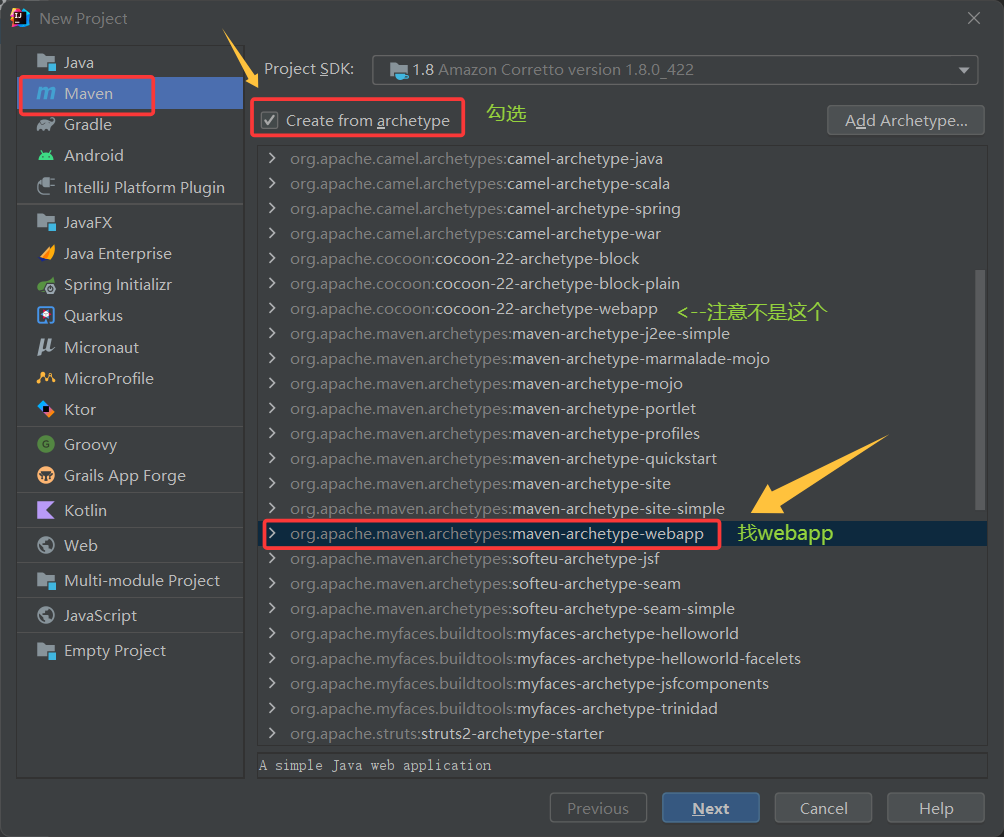Click the IntelliJ Platform Plugin icon
The image size is (1004, 837).
click(46, 187)
